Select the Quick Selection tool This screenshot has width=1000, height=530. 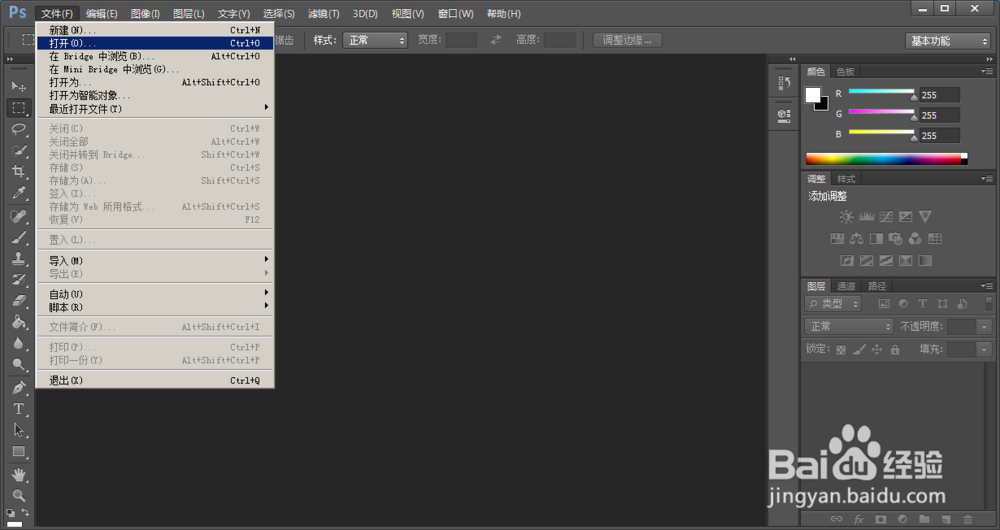tap(18, 151)
